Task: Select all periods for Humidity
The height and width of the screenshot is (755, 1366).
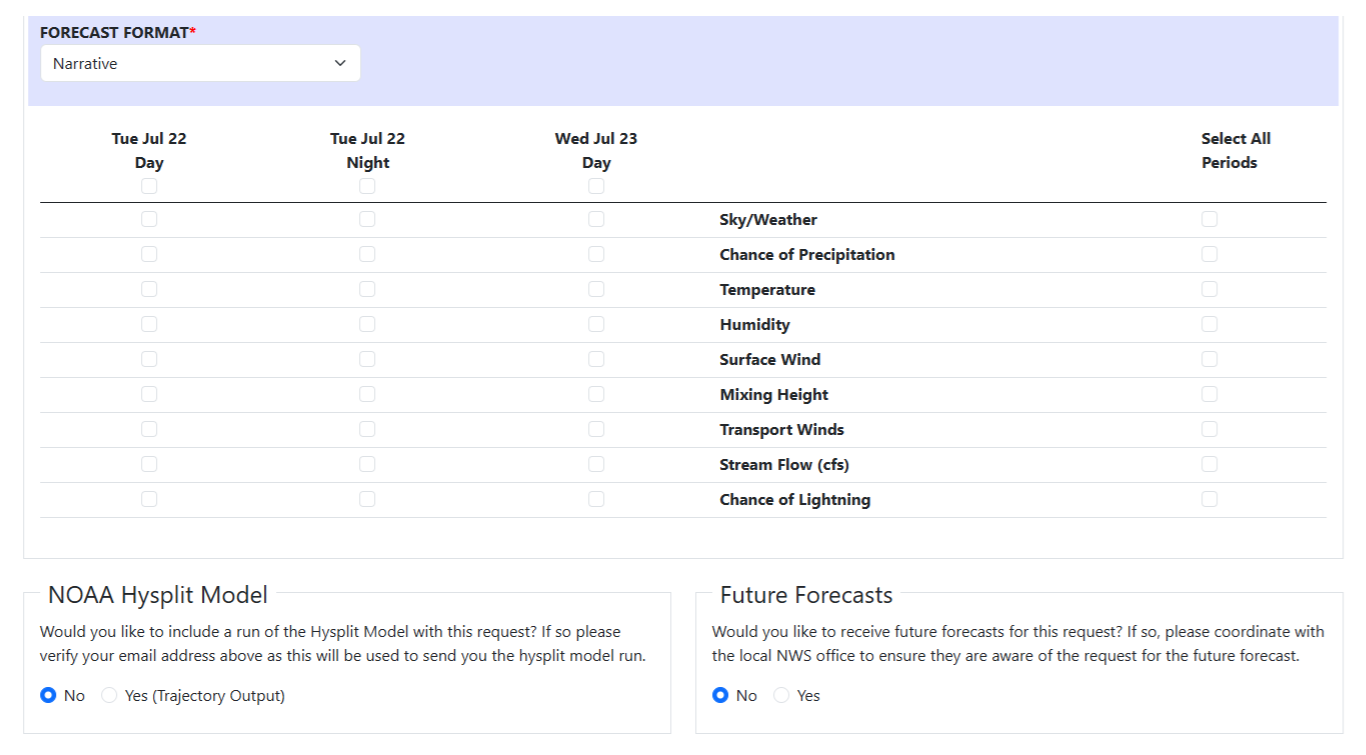Action: [1209, 323]
